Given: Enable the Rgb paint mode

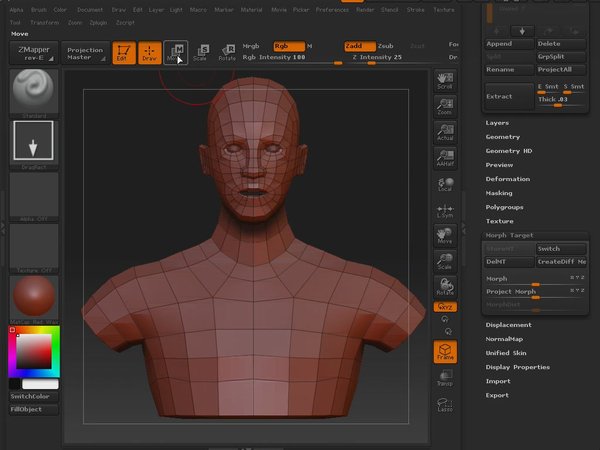Looking at the screenshot, I should tap(288, 46).
